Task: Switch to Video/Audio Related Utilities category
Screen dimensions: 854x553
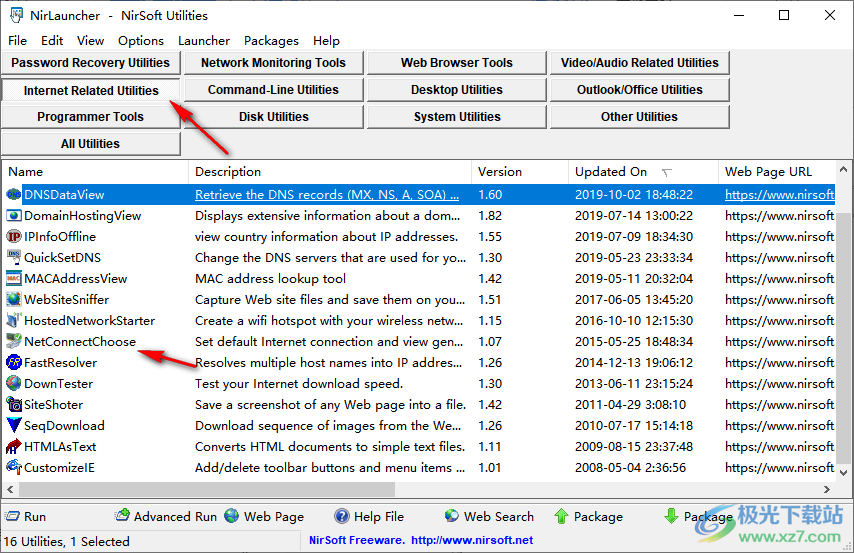Action: click(639, 63)
